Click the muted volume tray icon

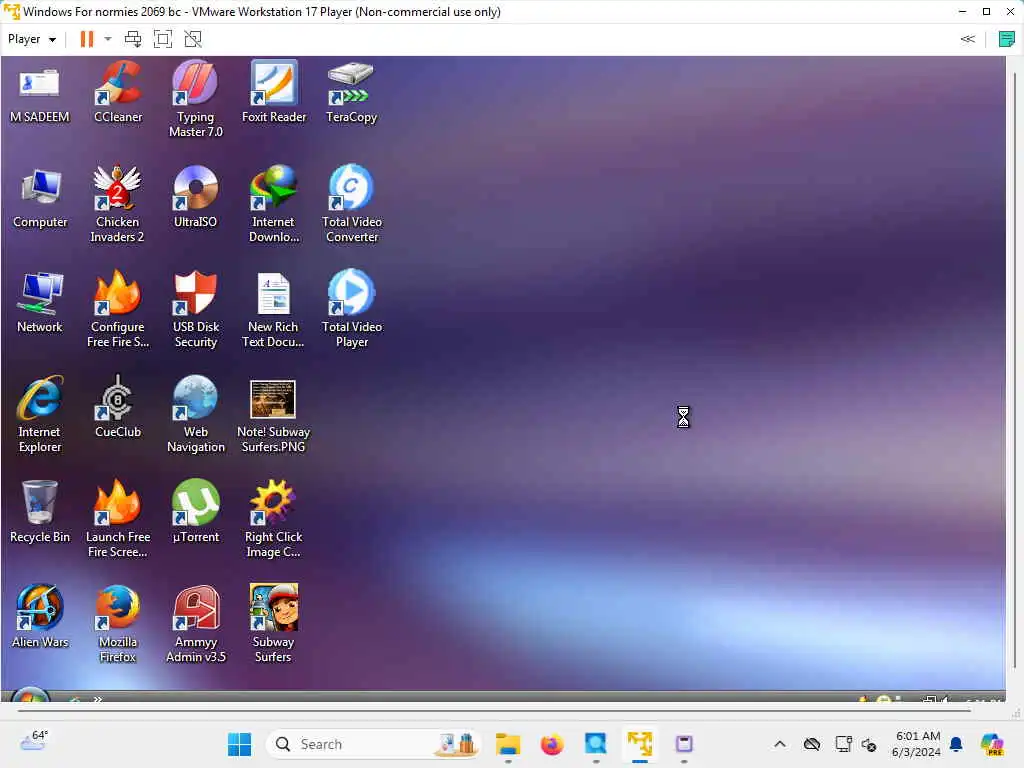click(x=869, y=744)
